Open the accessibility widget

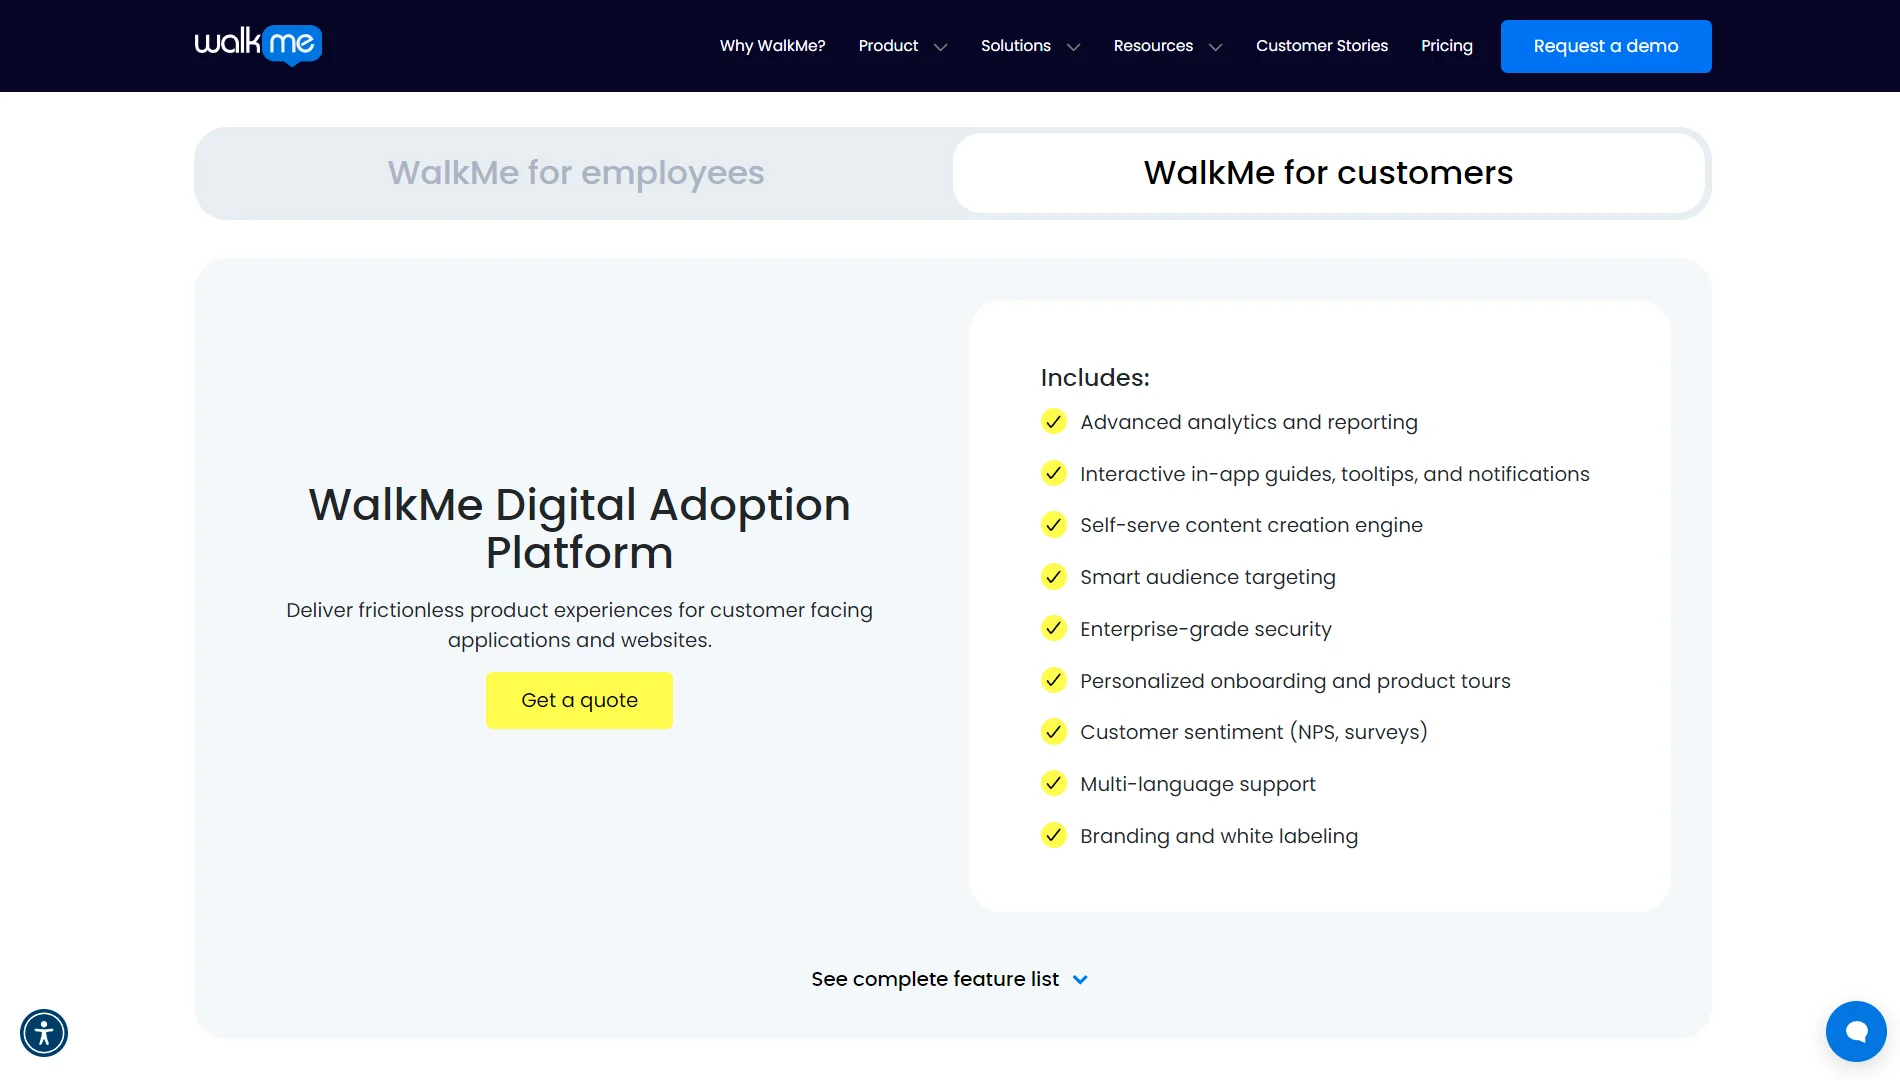pyautogui.click(x=44, y=1032)
